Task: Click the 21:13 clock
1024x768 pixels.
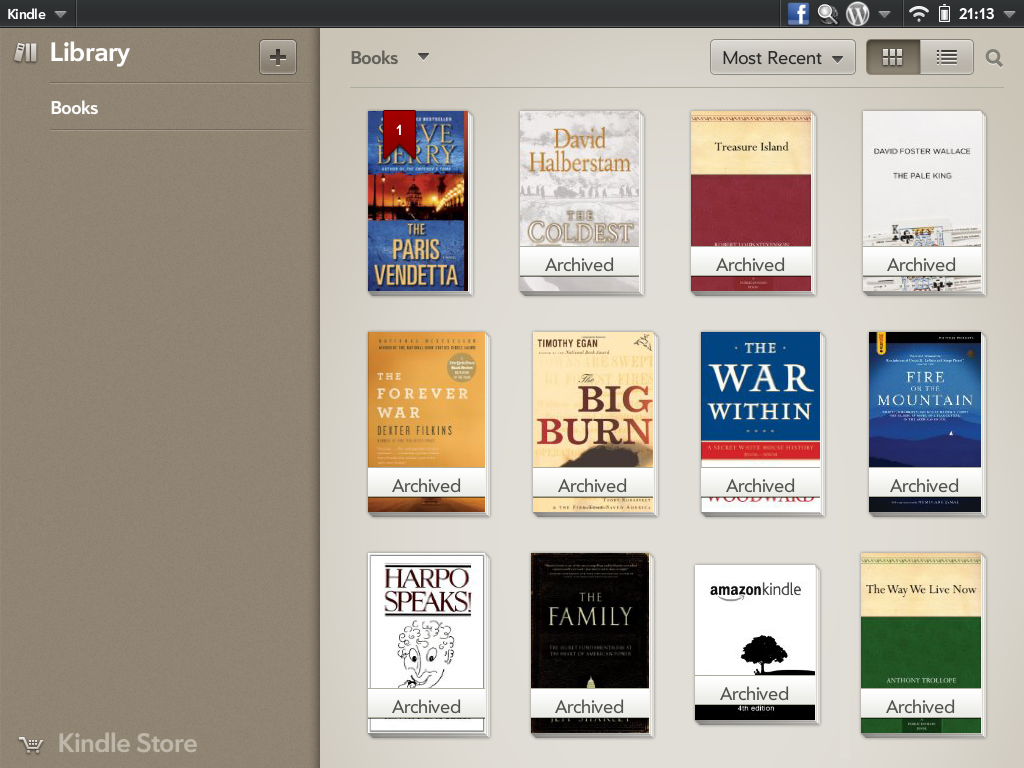Action: tap(976, 14)
